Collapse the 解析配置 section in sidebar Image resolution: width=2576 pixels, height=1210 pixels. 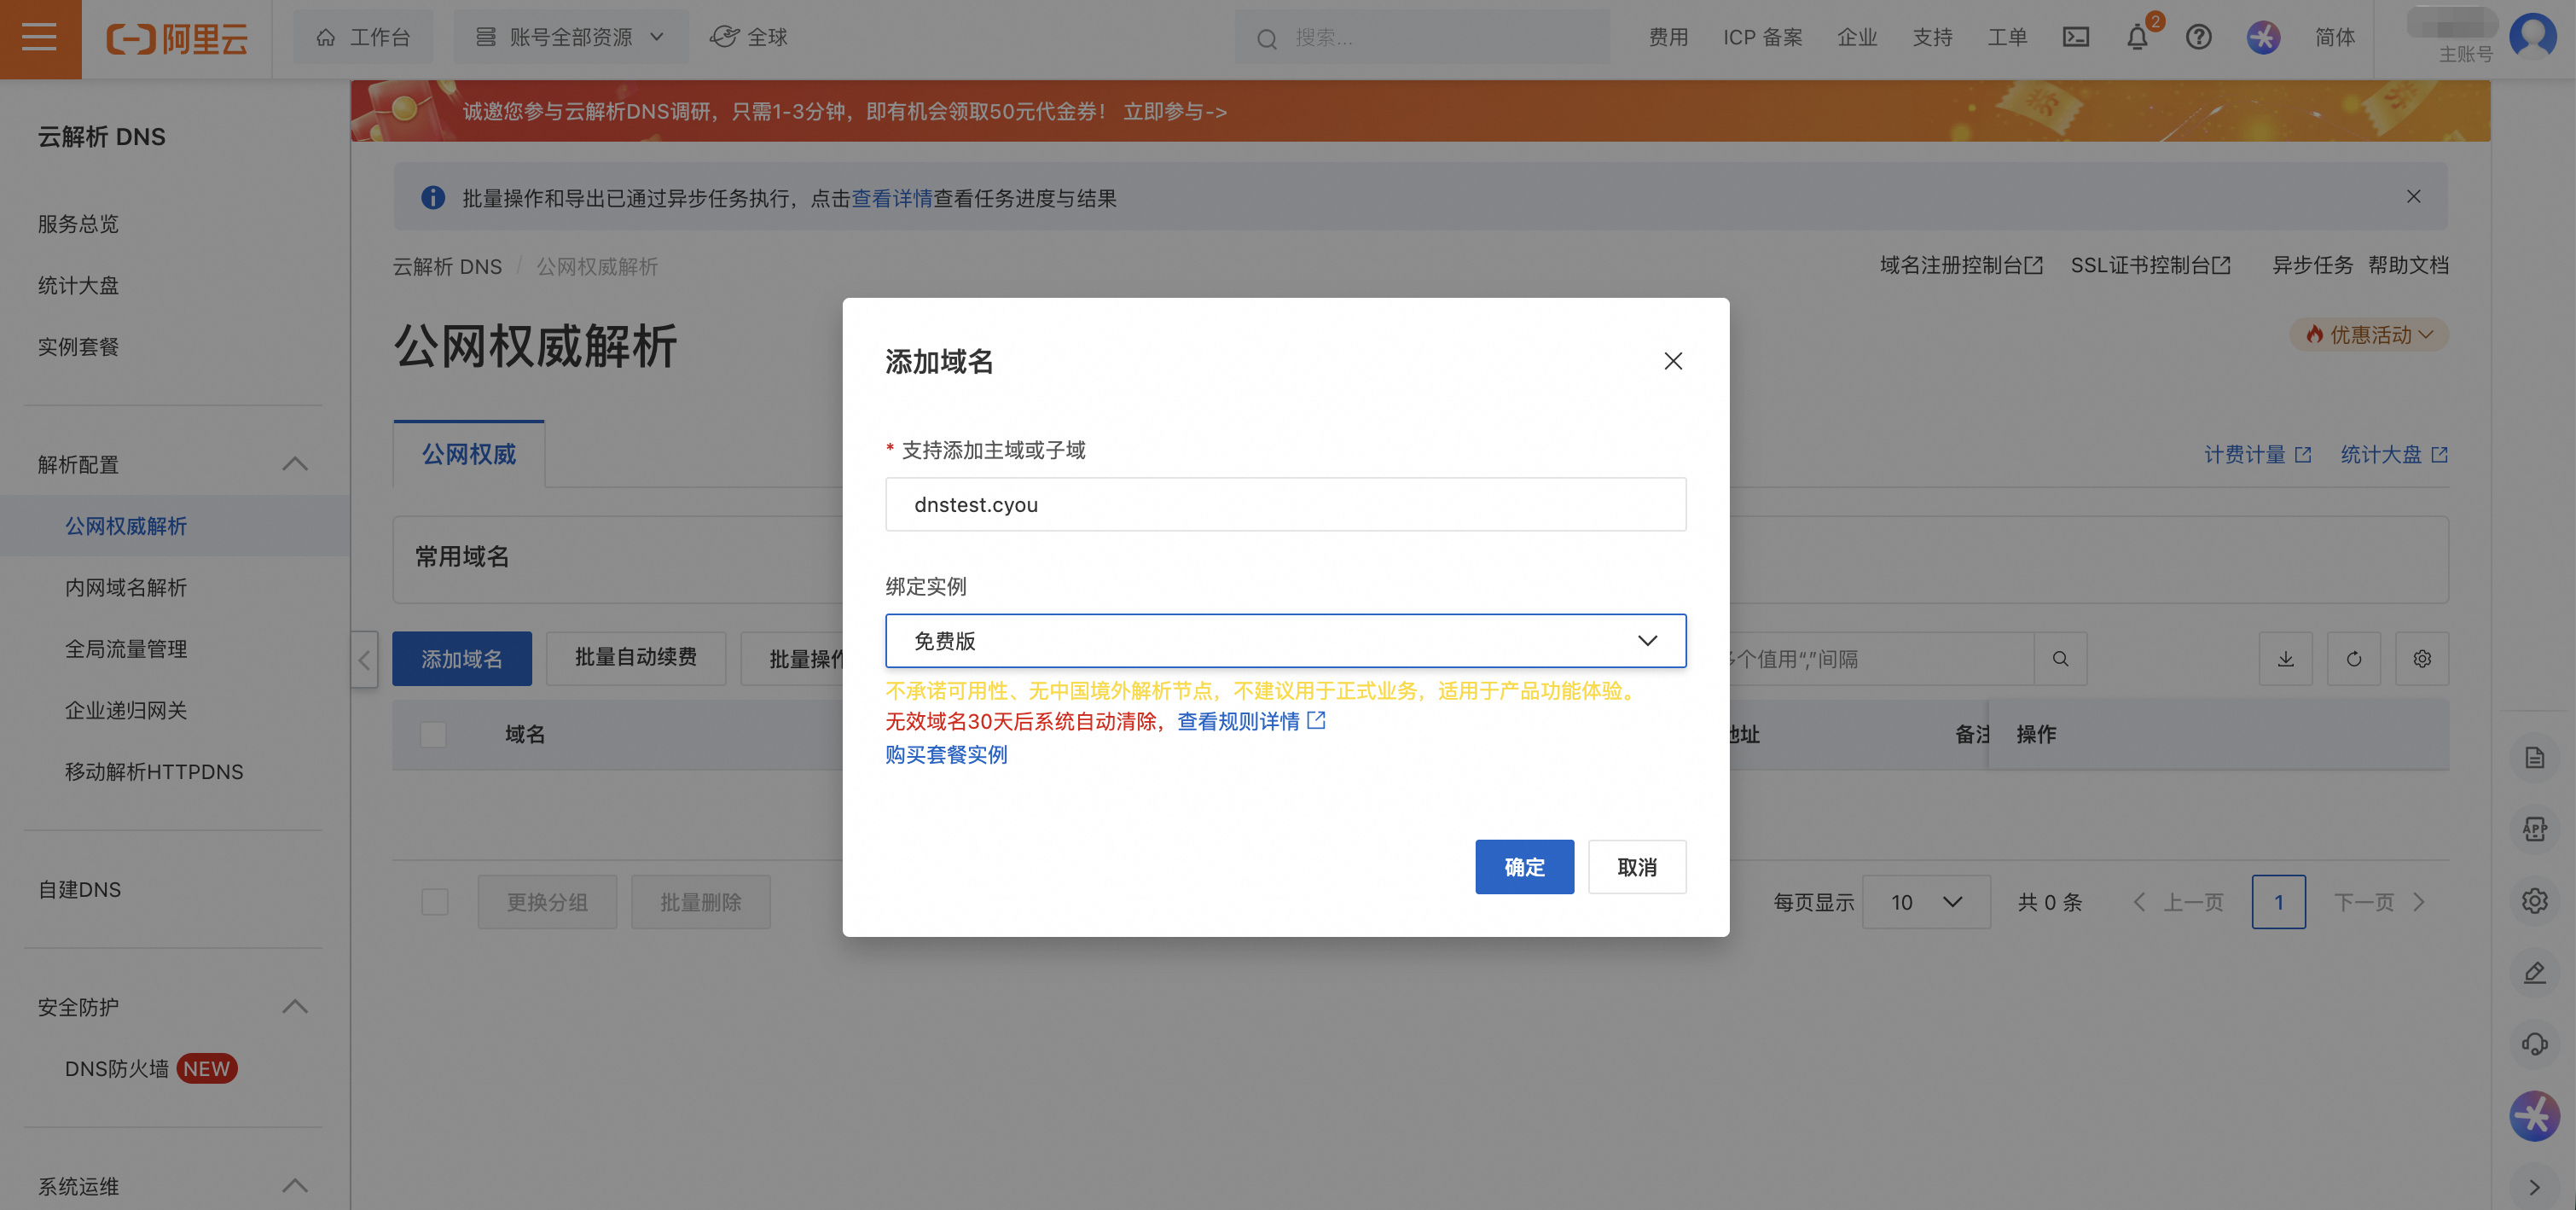tap(294, 464)
